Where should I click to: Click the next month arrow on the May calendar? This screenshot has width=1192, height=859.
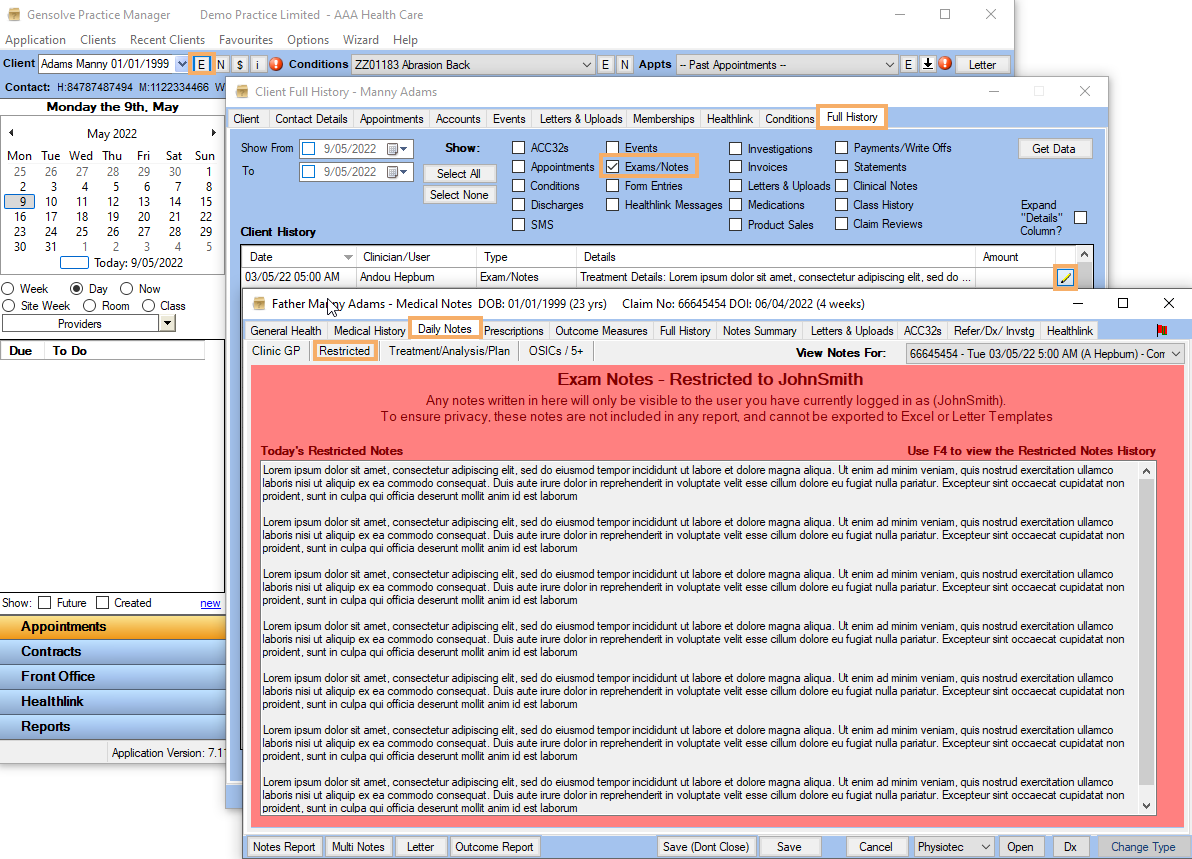click(212, 133)
